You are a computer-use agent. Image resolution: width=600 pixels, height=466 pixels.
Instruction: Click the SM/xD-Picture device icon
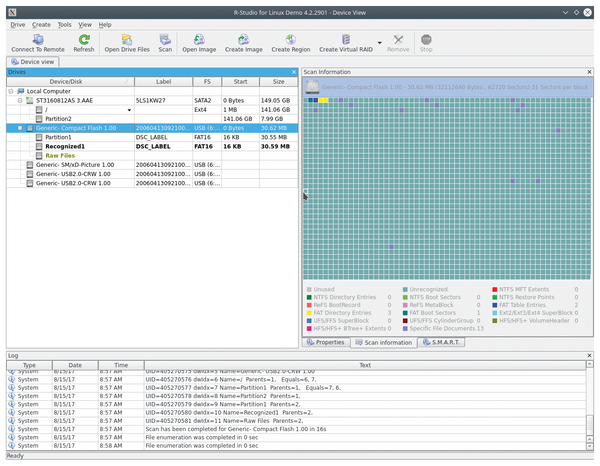click(x=29, y=165)
